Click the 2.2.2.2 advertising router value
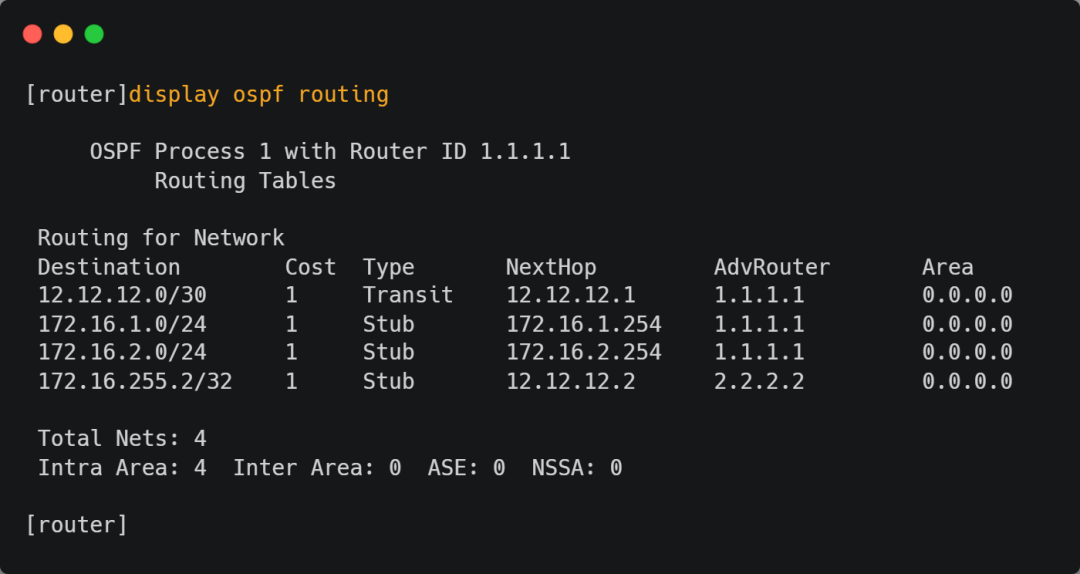The image size is (1080, 574). coord(759,381)
